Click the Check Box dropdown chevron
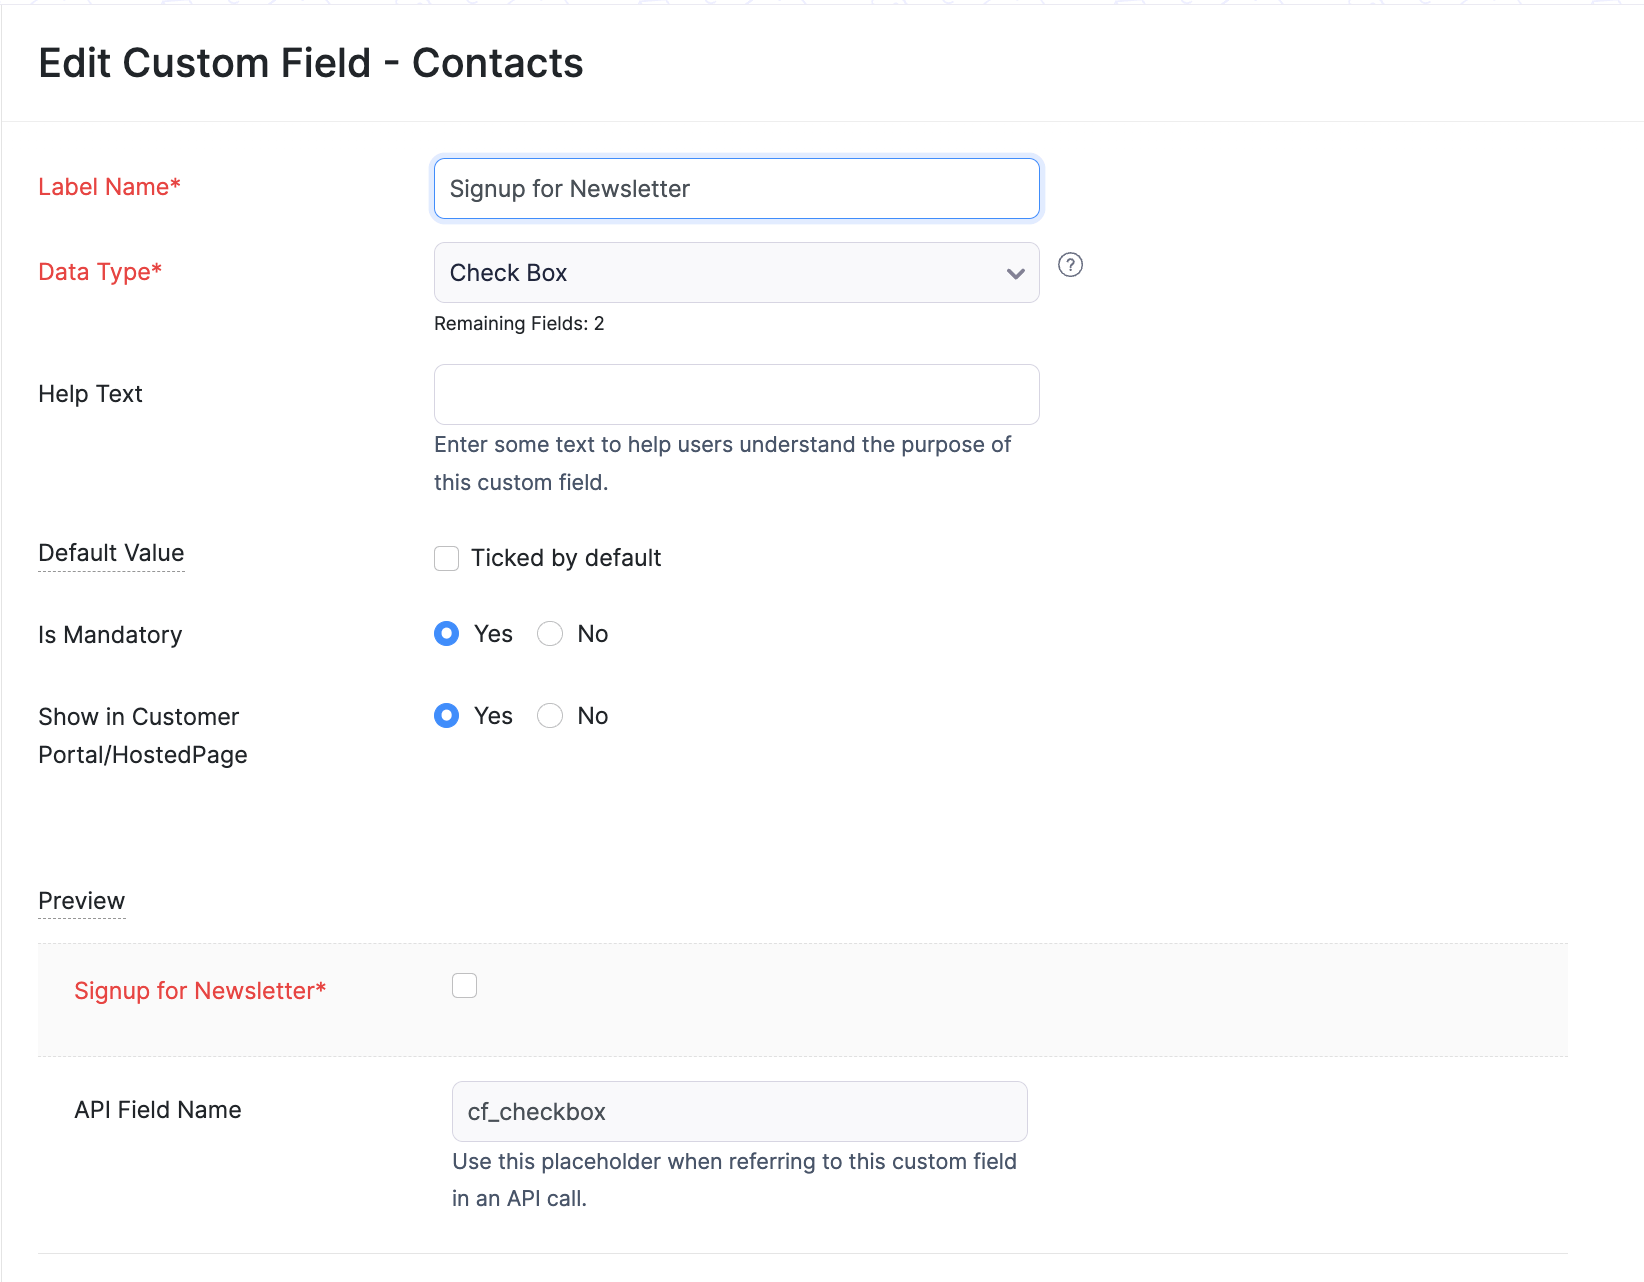 coord(1014,273)
